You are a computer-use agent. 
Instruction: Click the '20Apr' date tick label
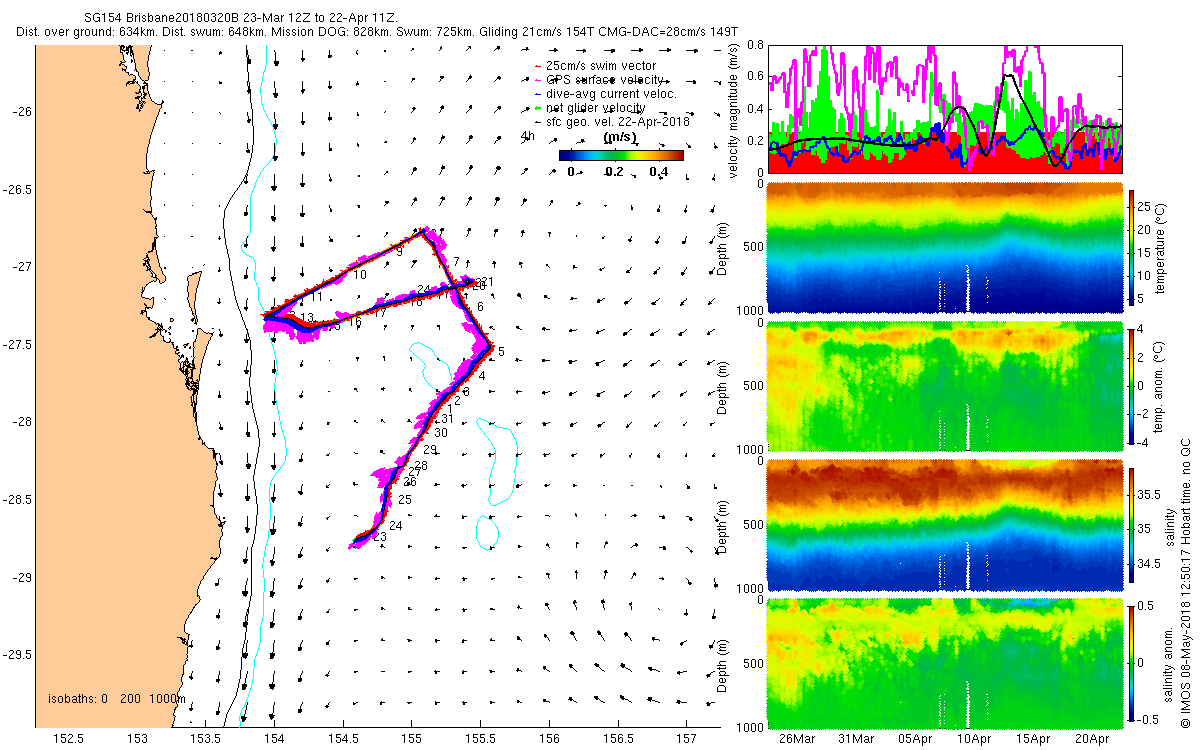click(1092, 739)
